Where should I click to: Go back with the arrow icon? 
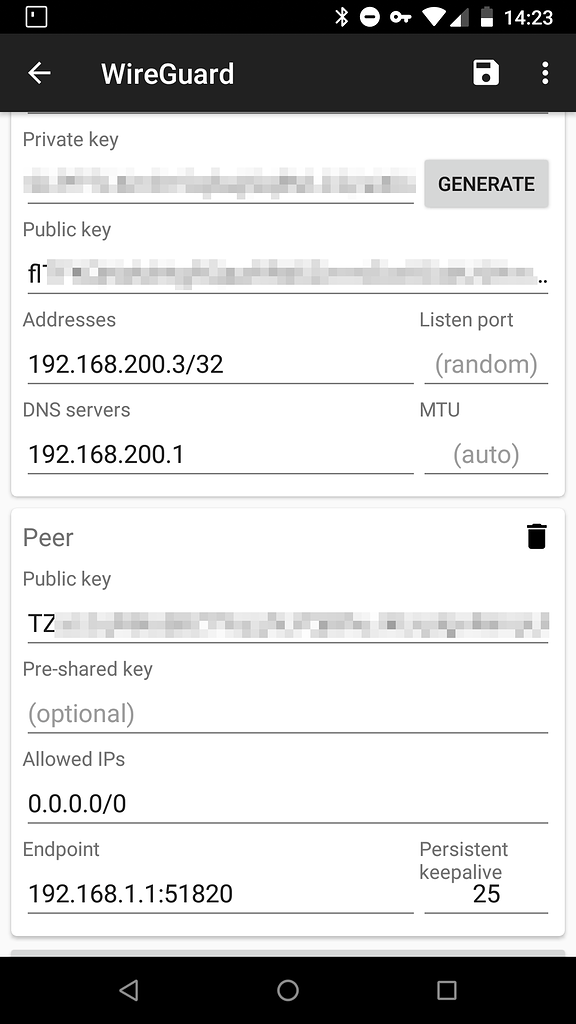39,73
